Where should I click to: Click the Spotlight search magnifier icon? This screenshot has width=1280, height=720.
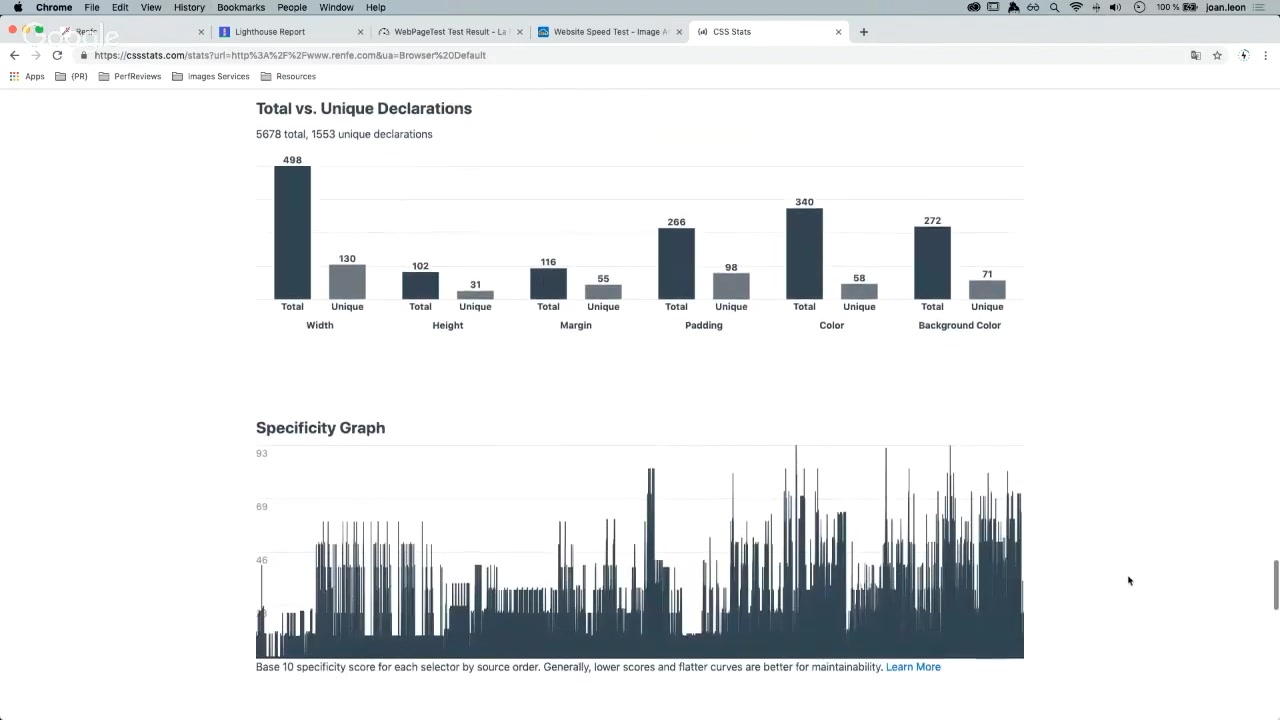click(x=1054, y=7)
